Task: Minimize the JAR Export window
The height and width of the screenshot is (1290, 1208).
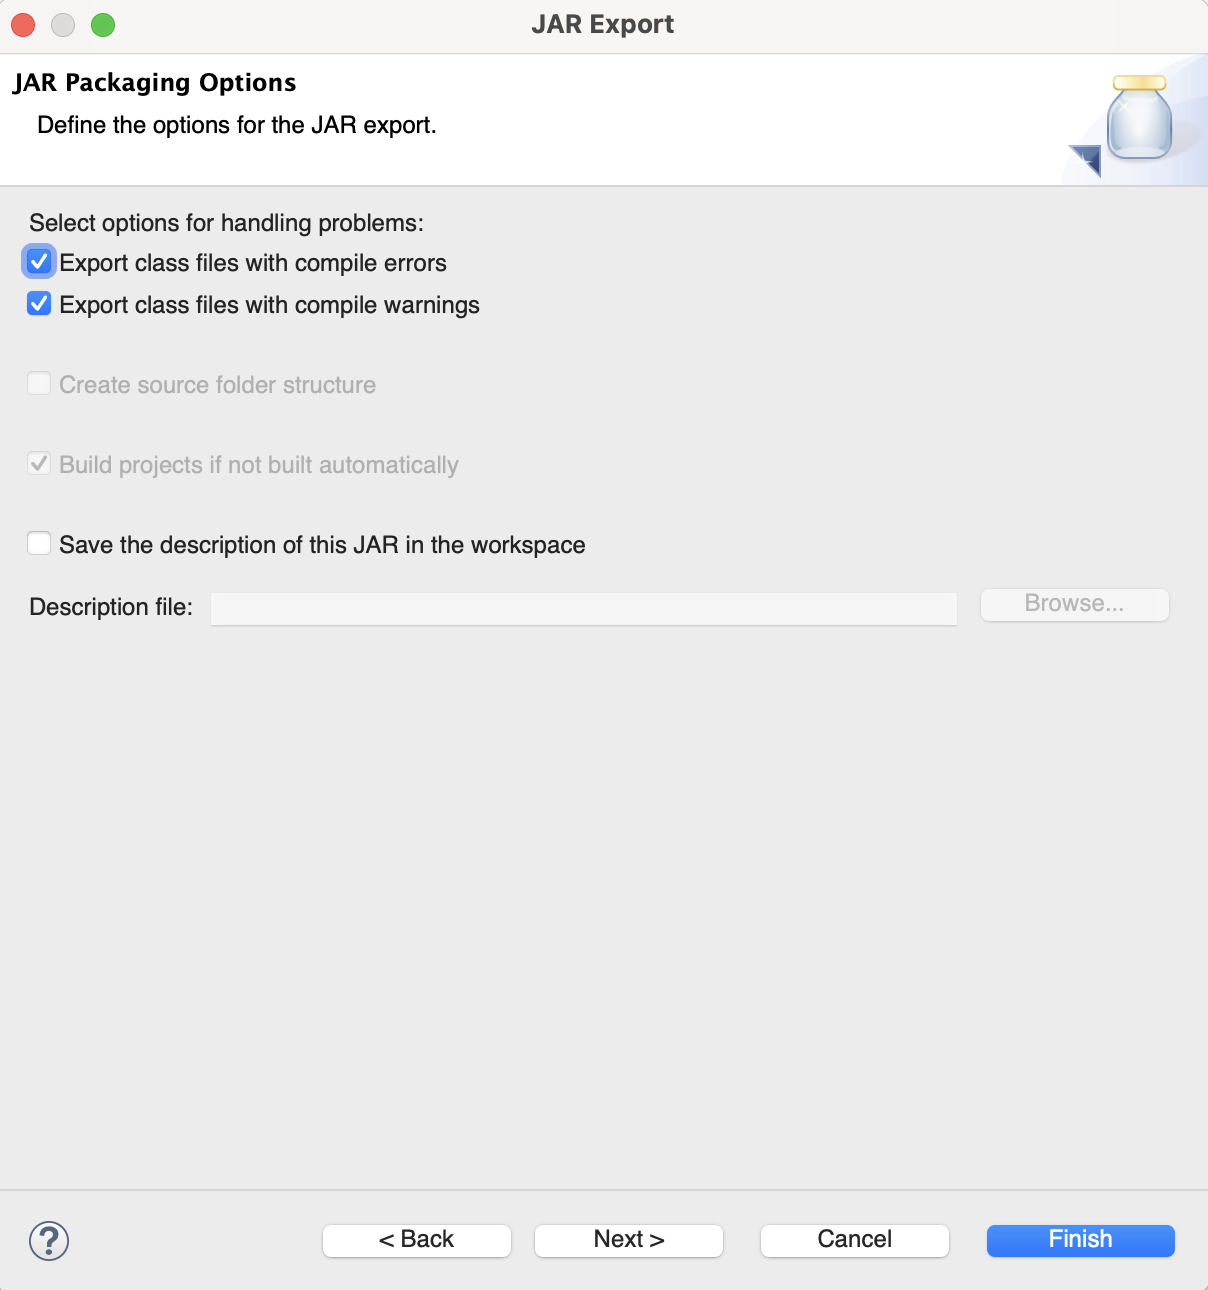Action: 63,25
